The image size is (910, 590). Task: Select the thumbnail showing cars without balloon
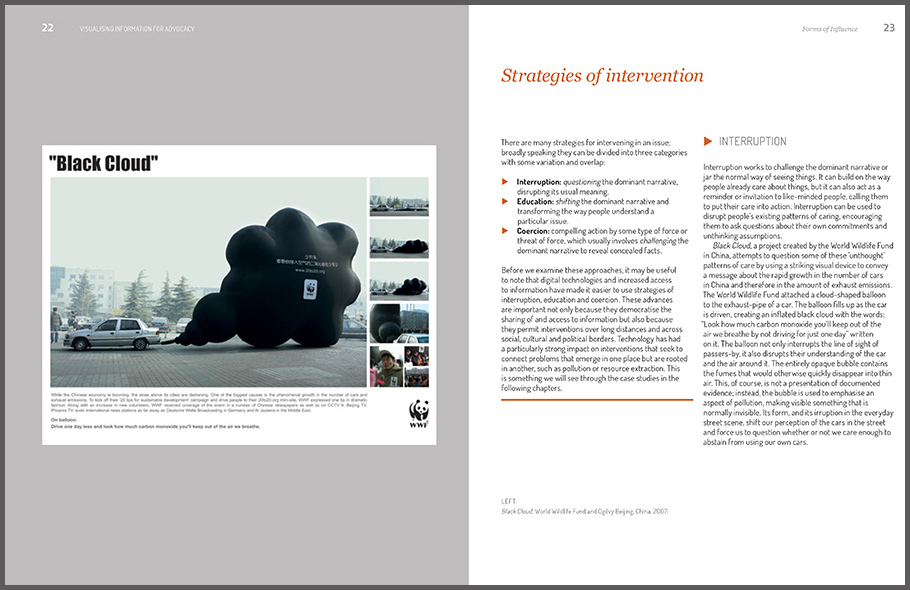399,197
